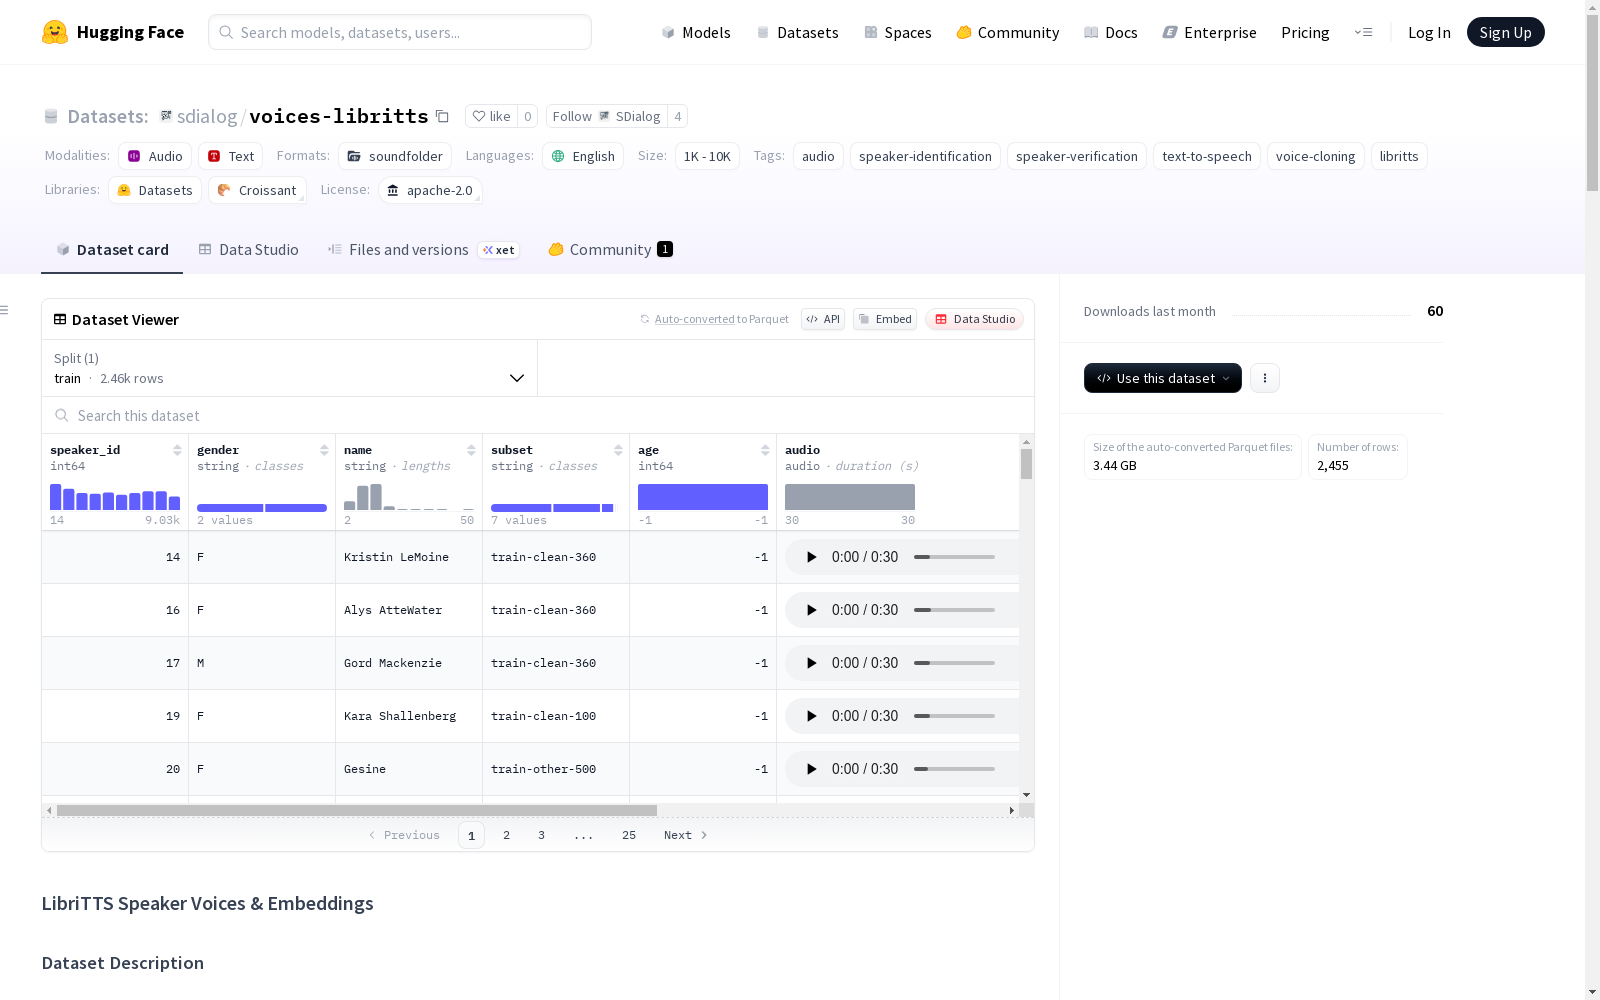Select the apache-2.0 license tag
The width and height of the screenshot is (1600, 1000).
pos(430,190)
